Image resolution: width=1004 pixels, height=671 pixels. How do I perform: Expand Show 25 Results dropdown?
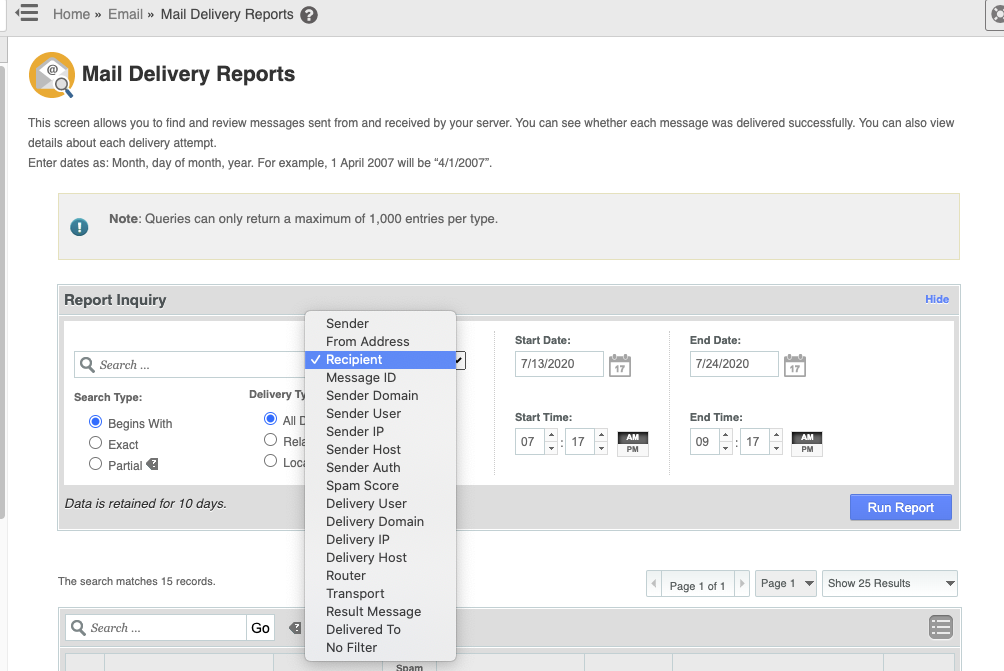point(890,583)
